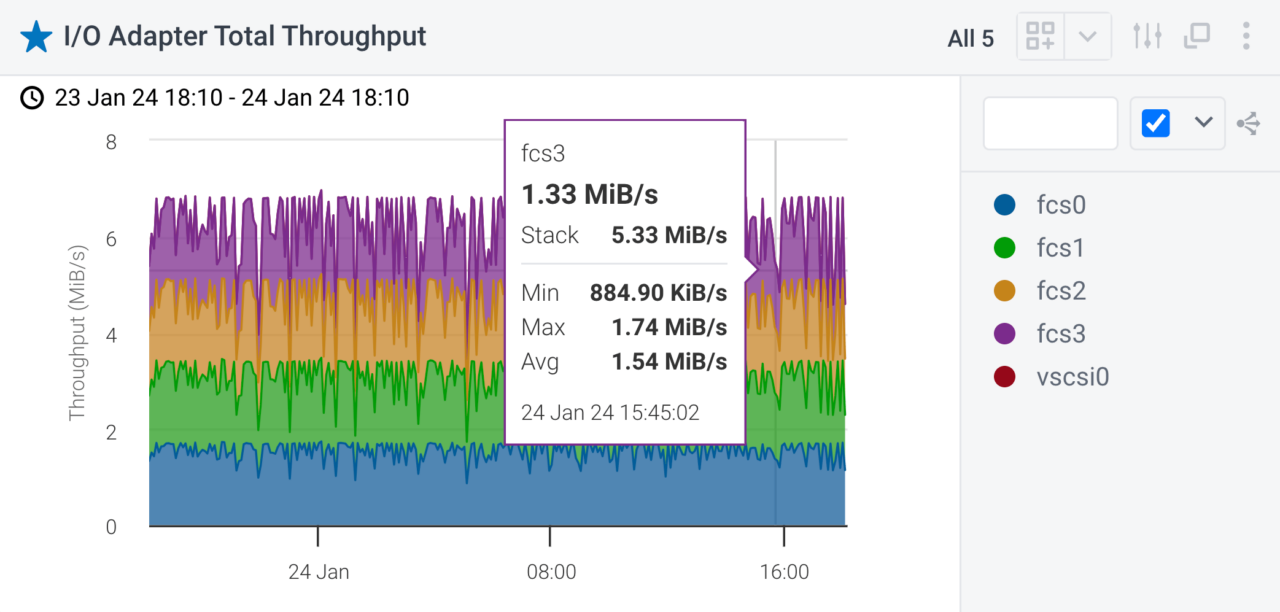Expand the dropdown next to add widget

click(1088, 38)
